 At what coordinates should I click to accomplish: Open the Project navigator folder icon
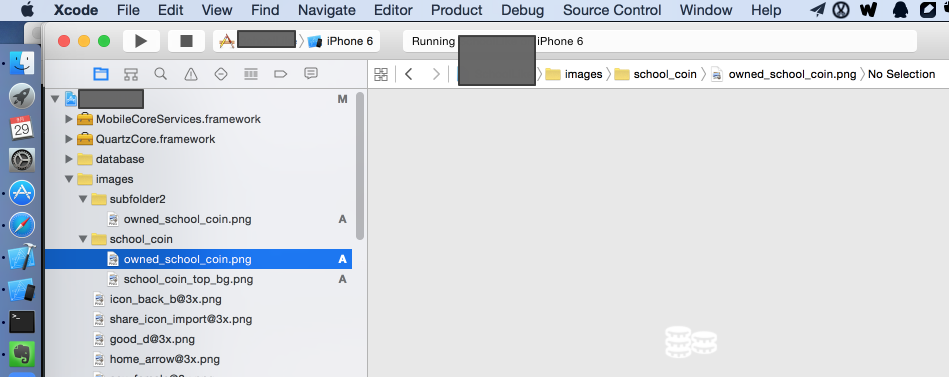[100, 74]
